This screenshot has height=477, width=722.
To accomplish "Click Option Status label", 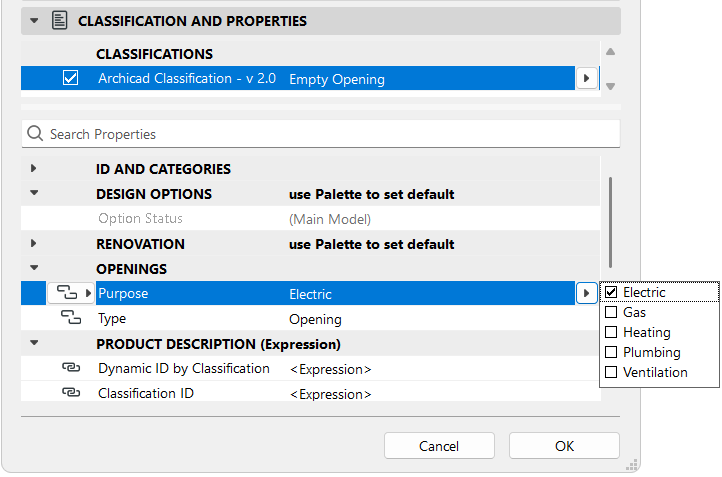I will point(140,218).
